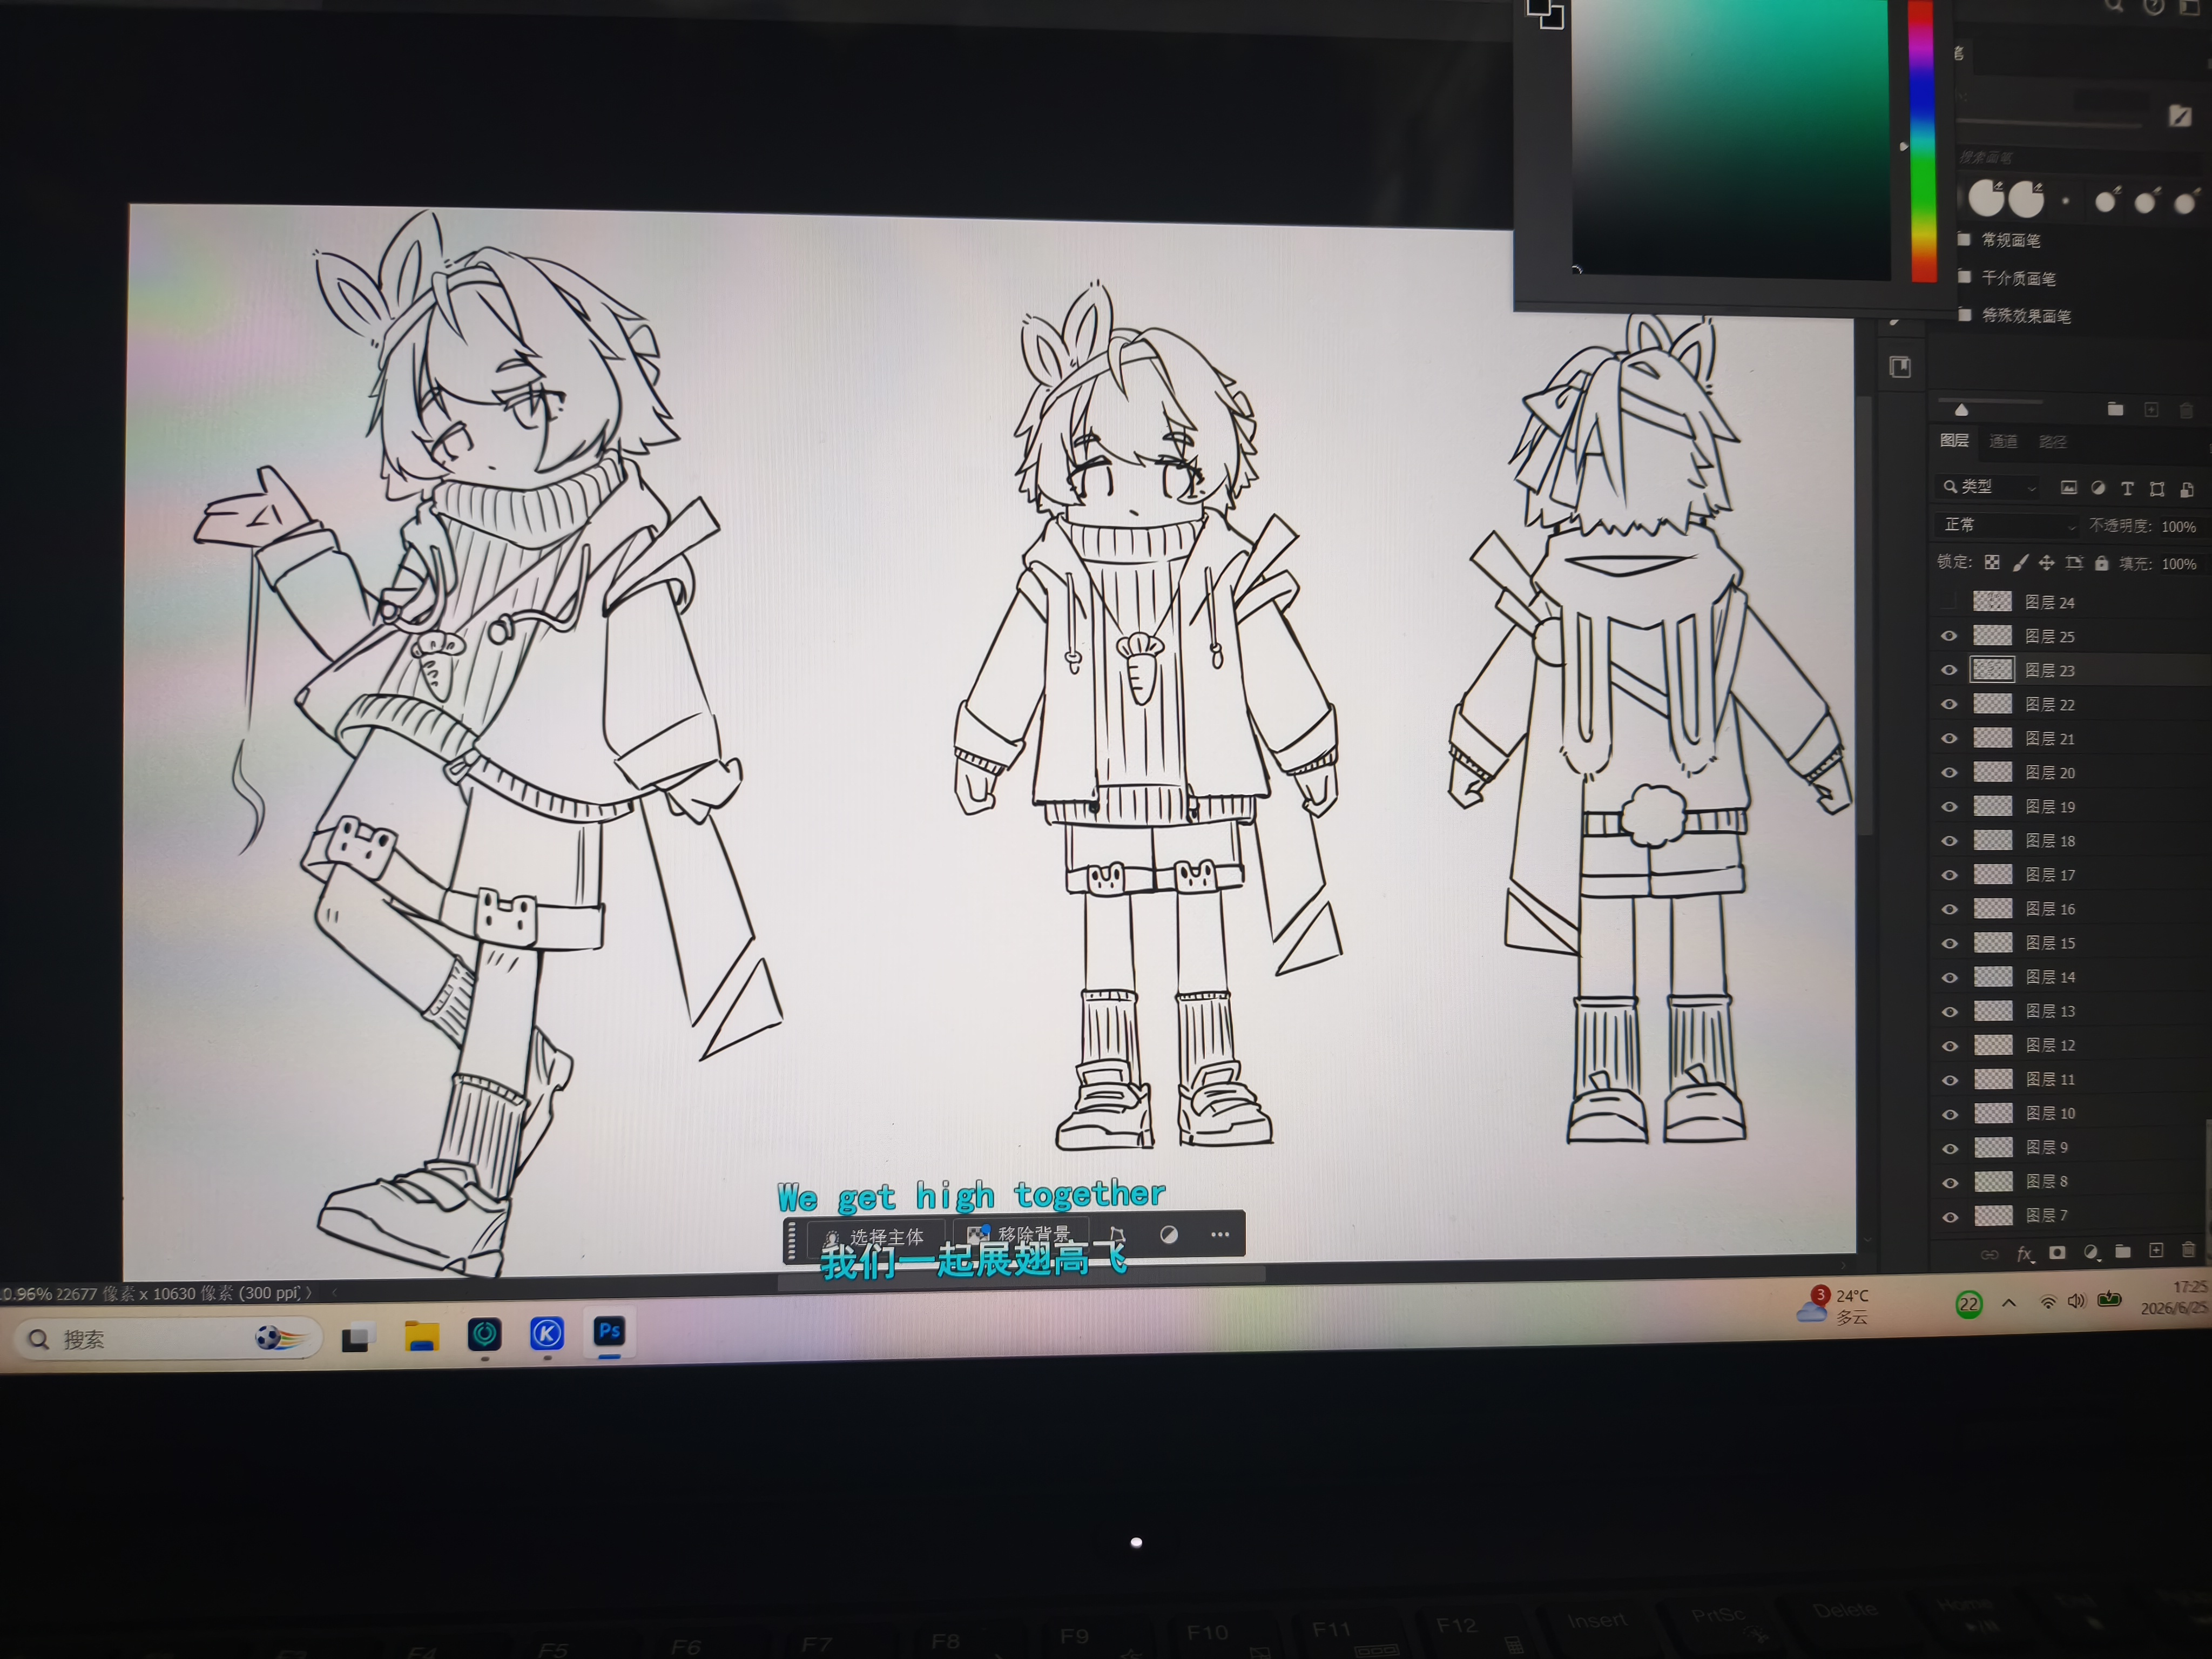Show hidden system tray icons chevron
Screen dimensions: 2212x1659
pyautogui.click(x=2008, y=1302)
